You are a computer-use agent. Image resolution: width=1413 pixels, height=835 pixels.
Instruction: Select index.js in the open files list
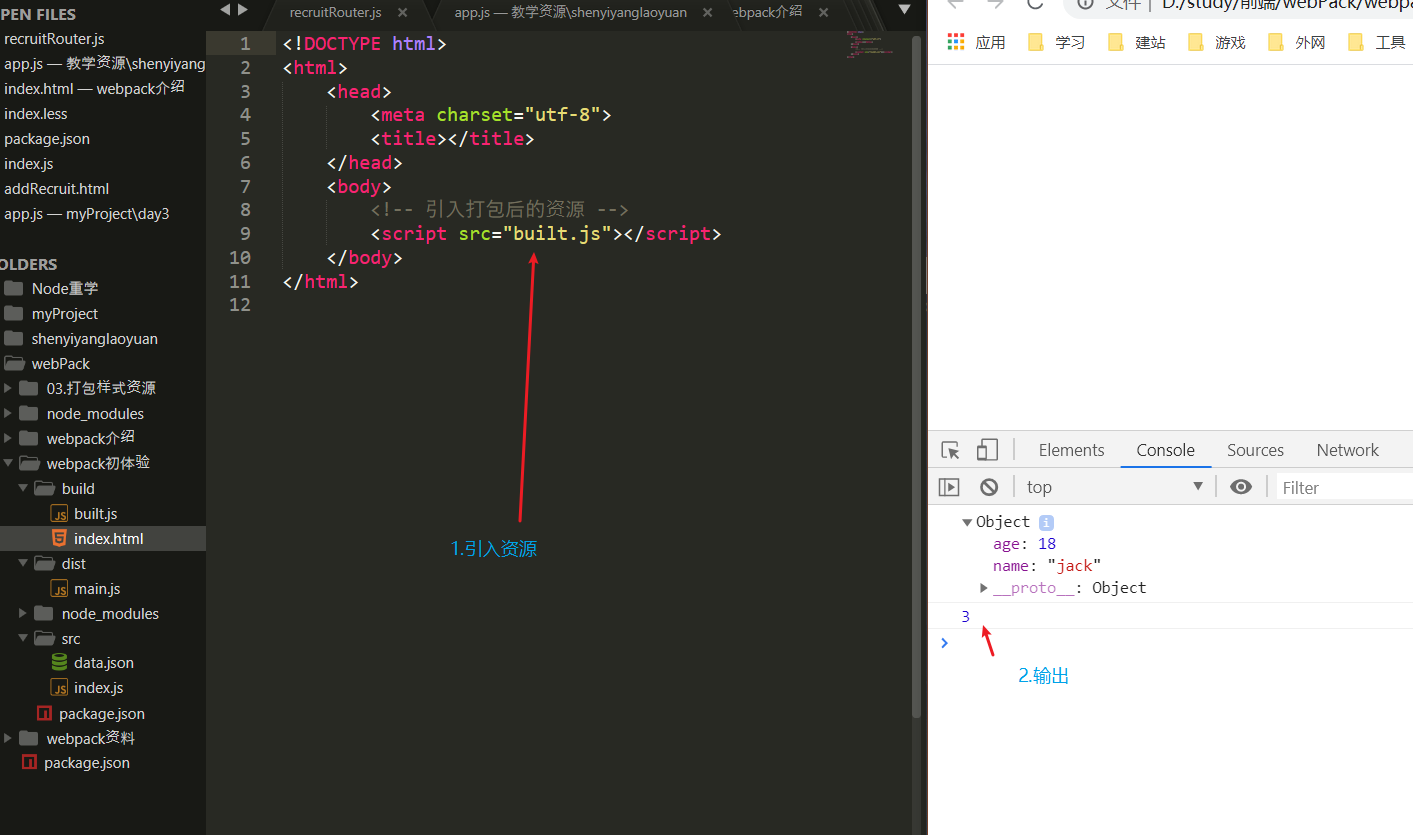29,164
